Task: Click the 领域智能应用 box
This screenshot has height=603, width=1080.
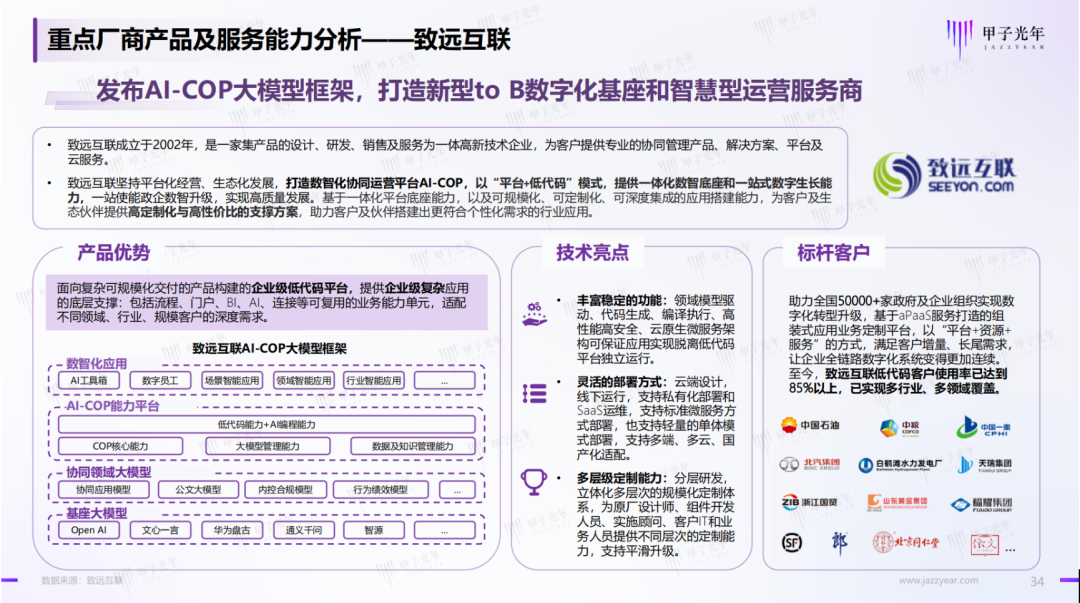Action: (x=303, y=380)
